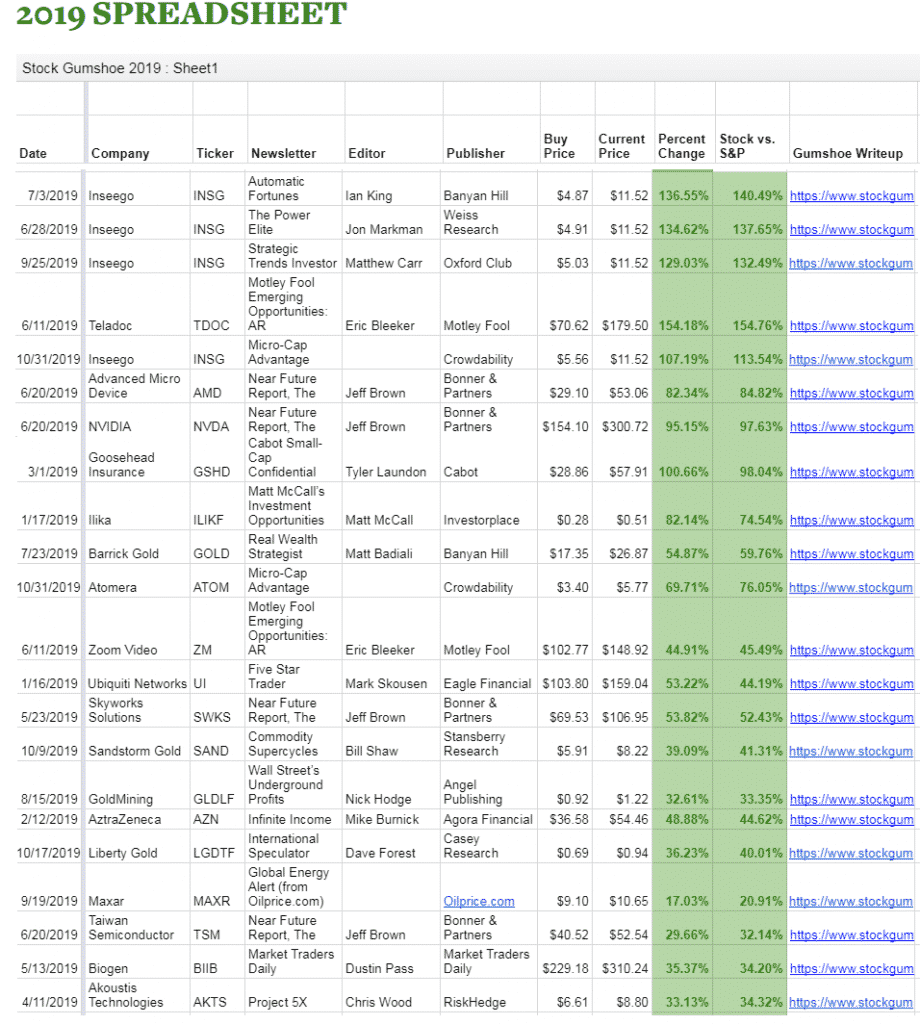Click the Current Price column header

[x=621, y=146]
